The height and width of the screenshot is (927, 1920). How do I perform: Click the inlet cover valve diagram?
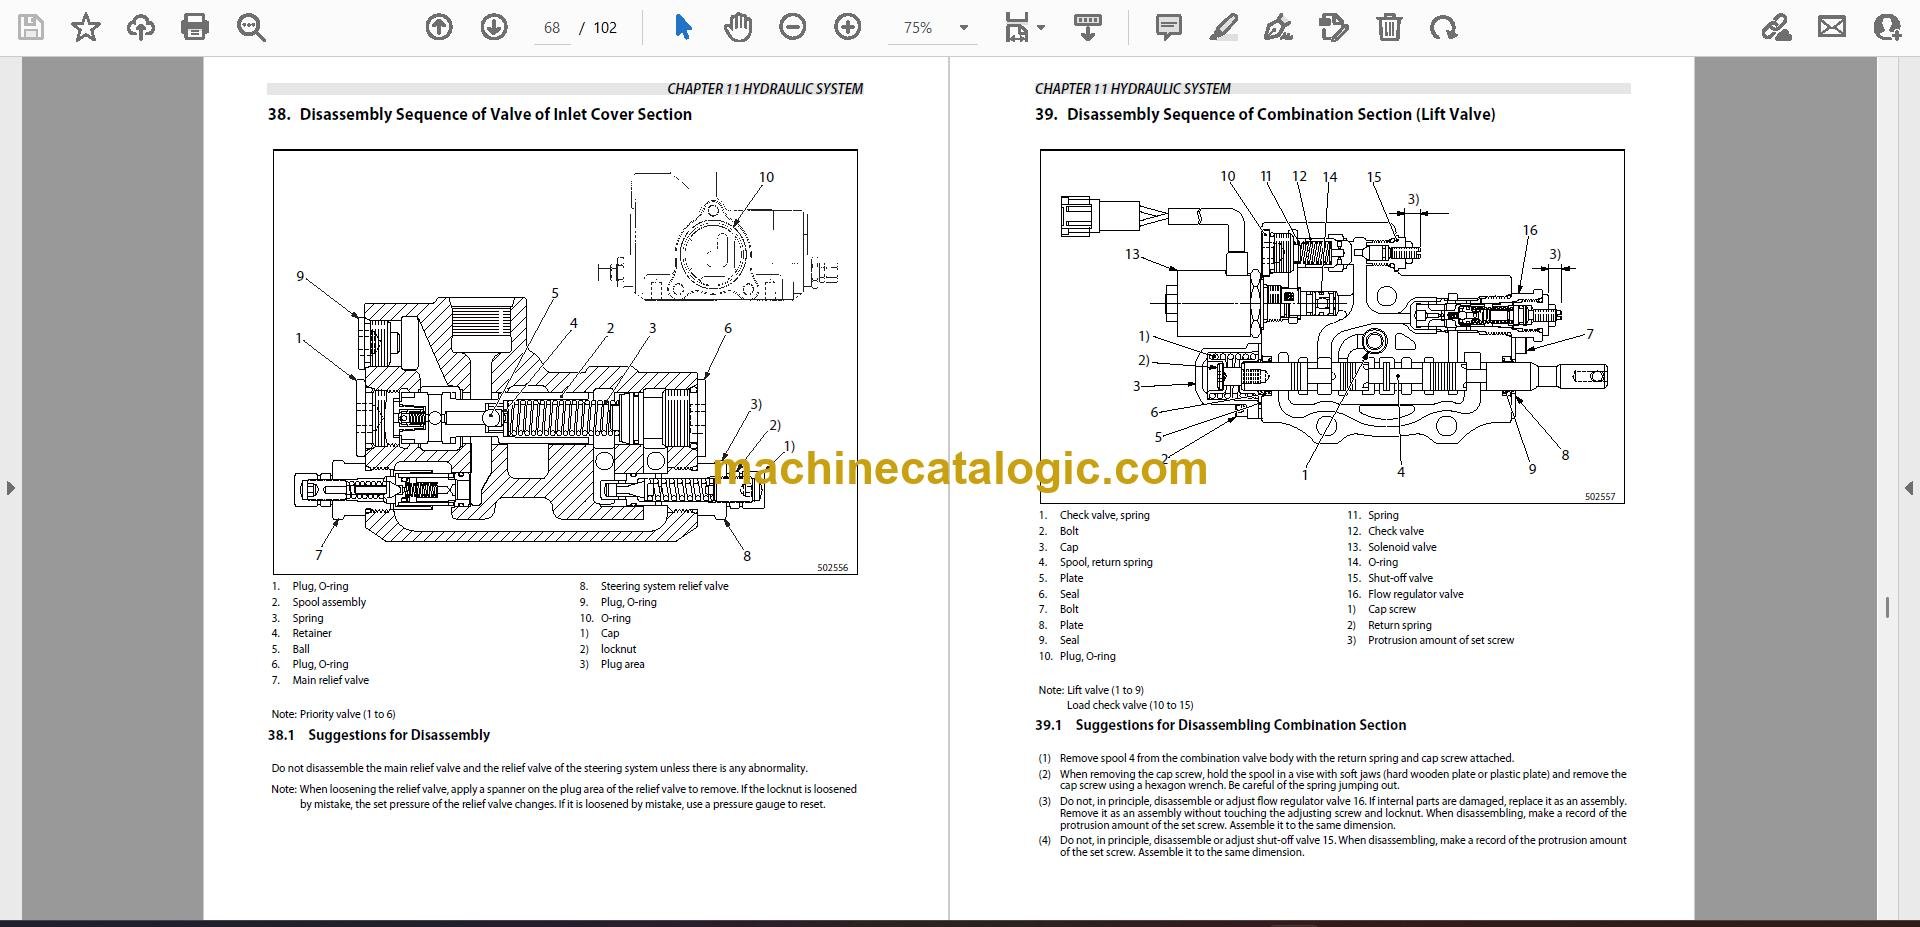click(565, 362)
